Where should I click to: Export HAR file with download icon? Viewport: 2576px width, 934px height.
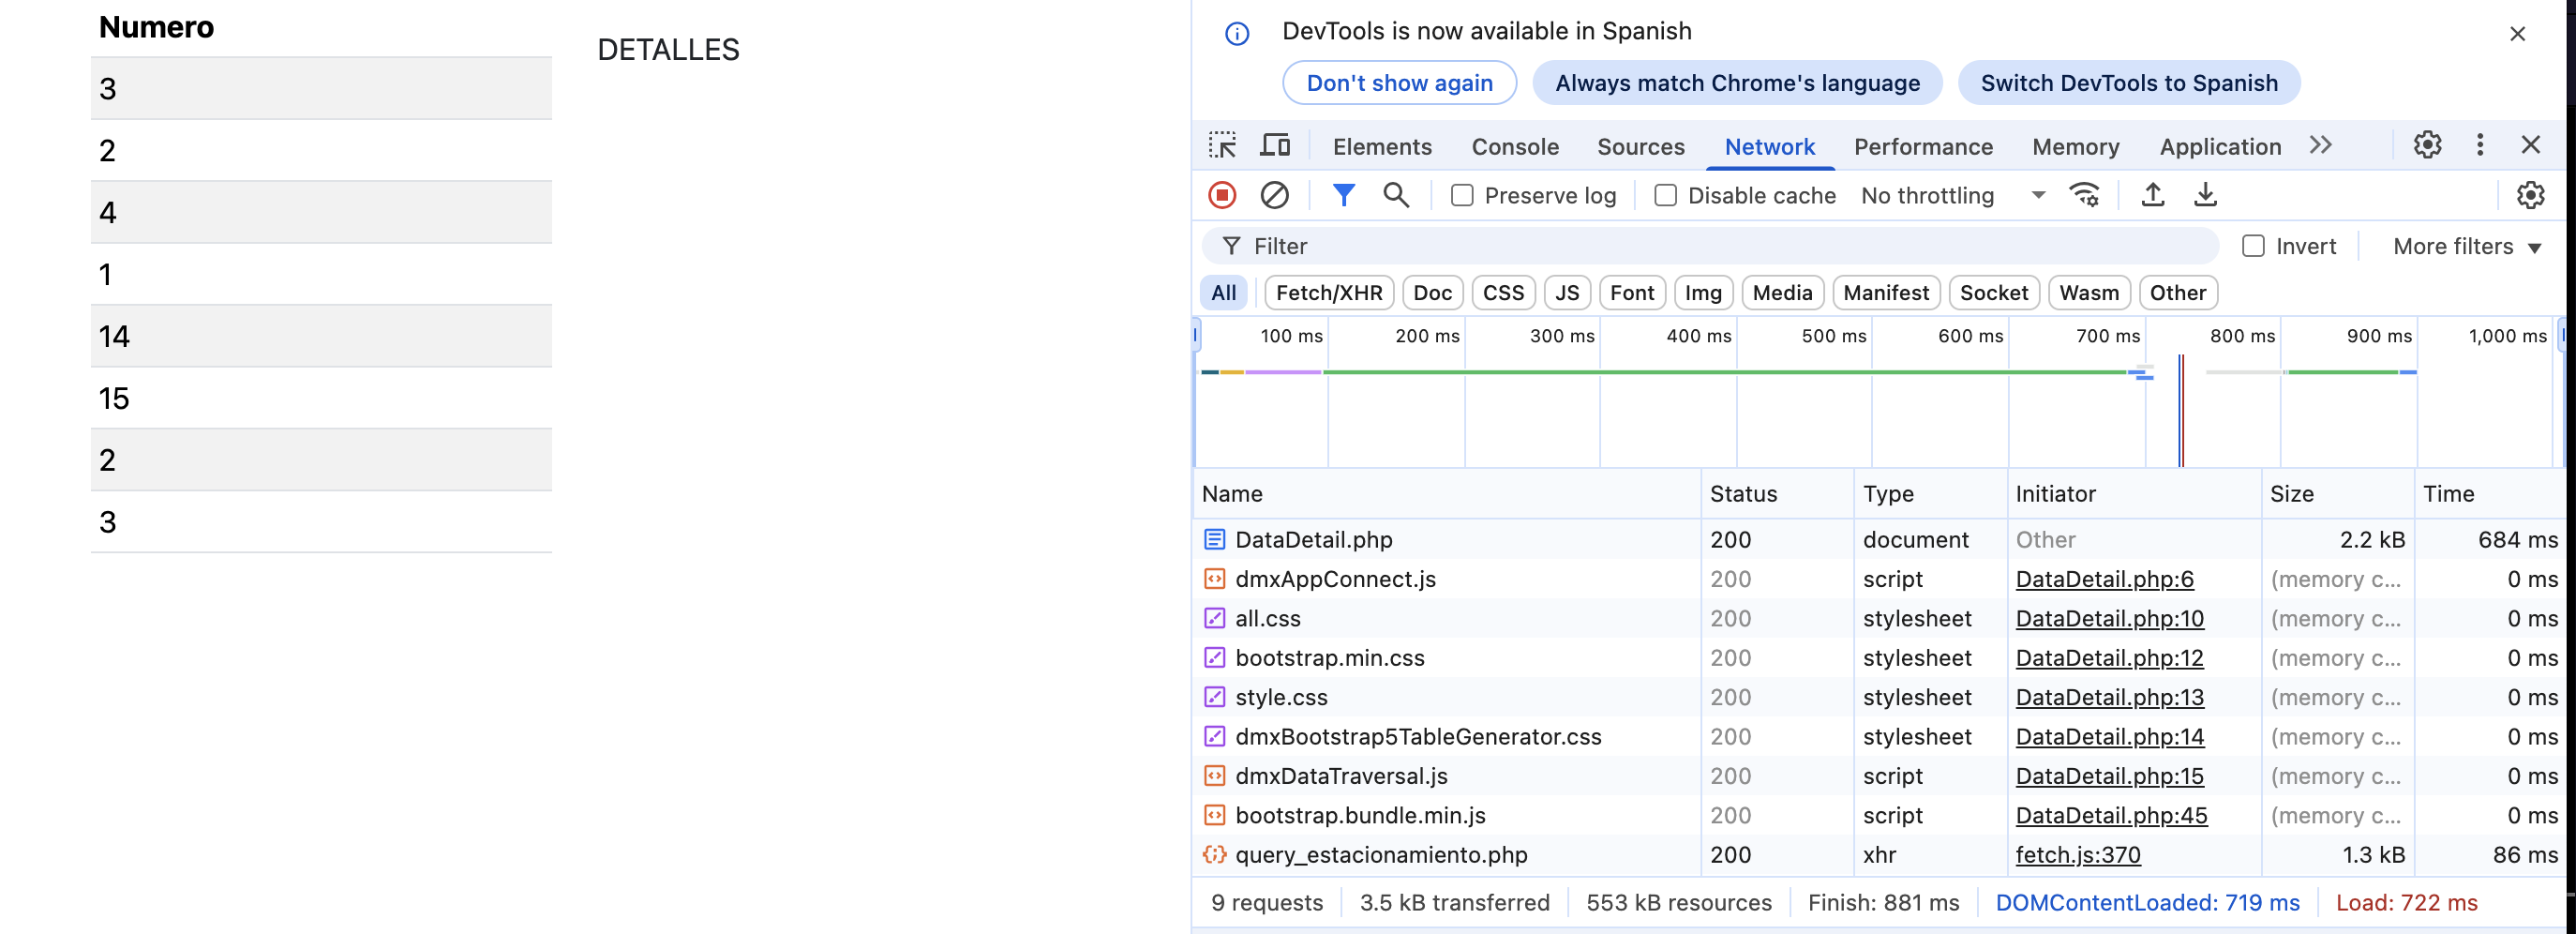coord(2205,195)
